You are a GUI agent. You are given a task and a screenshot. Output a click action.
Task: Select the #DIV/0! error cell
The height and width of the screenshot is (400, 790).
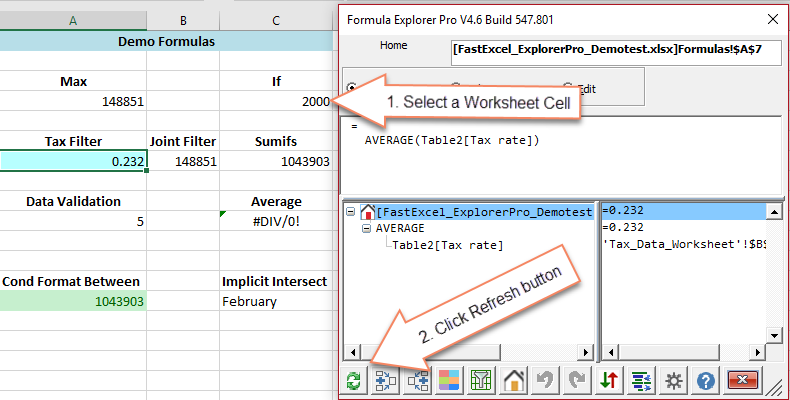tap(276, 221)
